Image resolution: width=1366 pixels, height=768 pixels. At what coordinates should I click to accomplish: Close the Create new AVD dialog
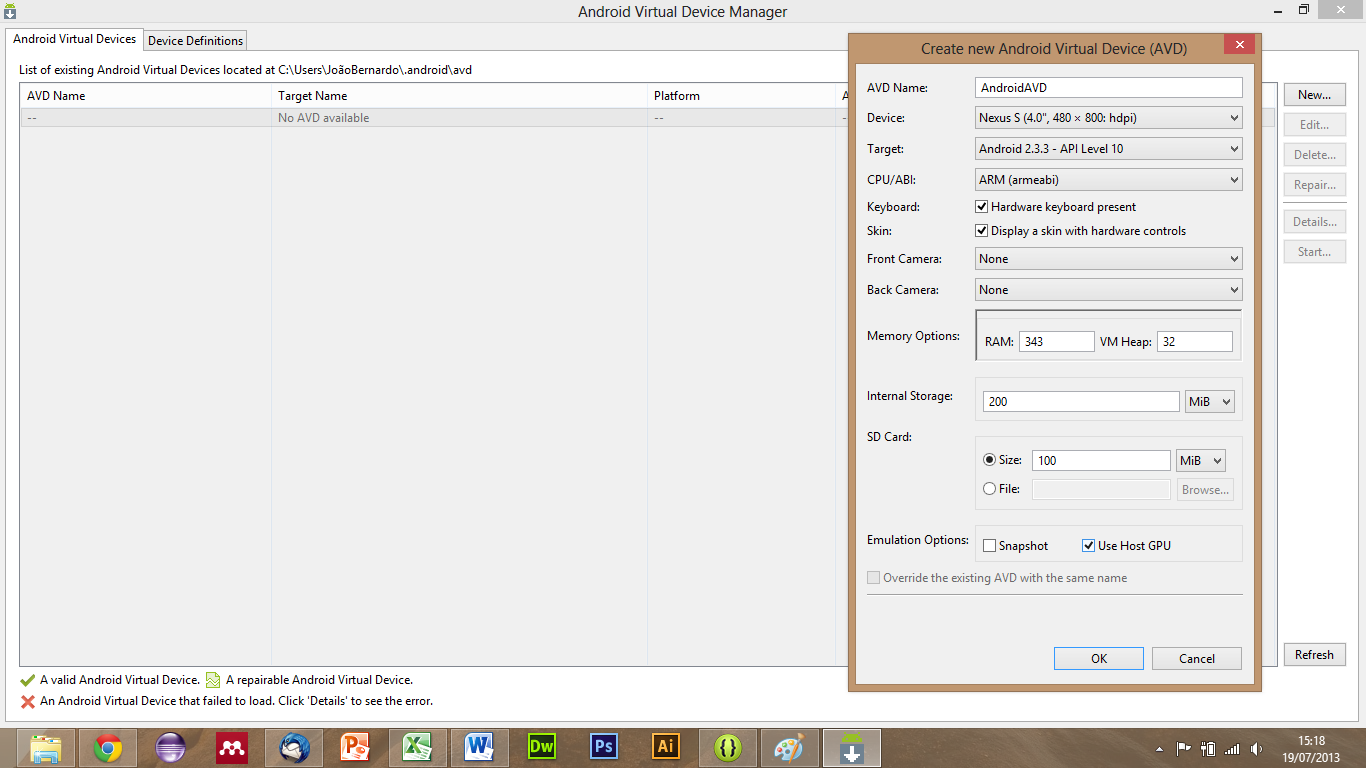pos(1240,45)
